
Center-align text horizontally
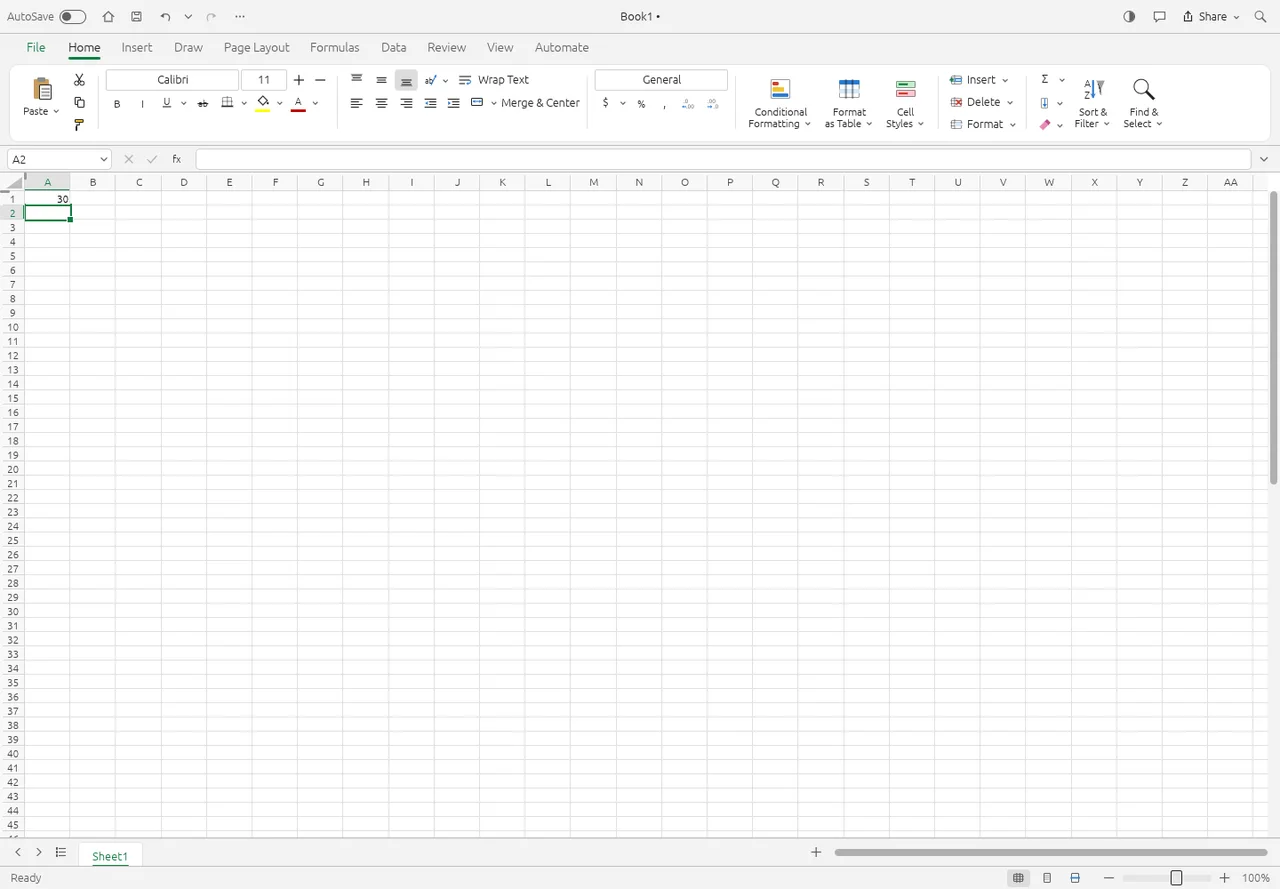381,103
